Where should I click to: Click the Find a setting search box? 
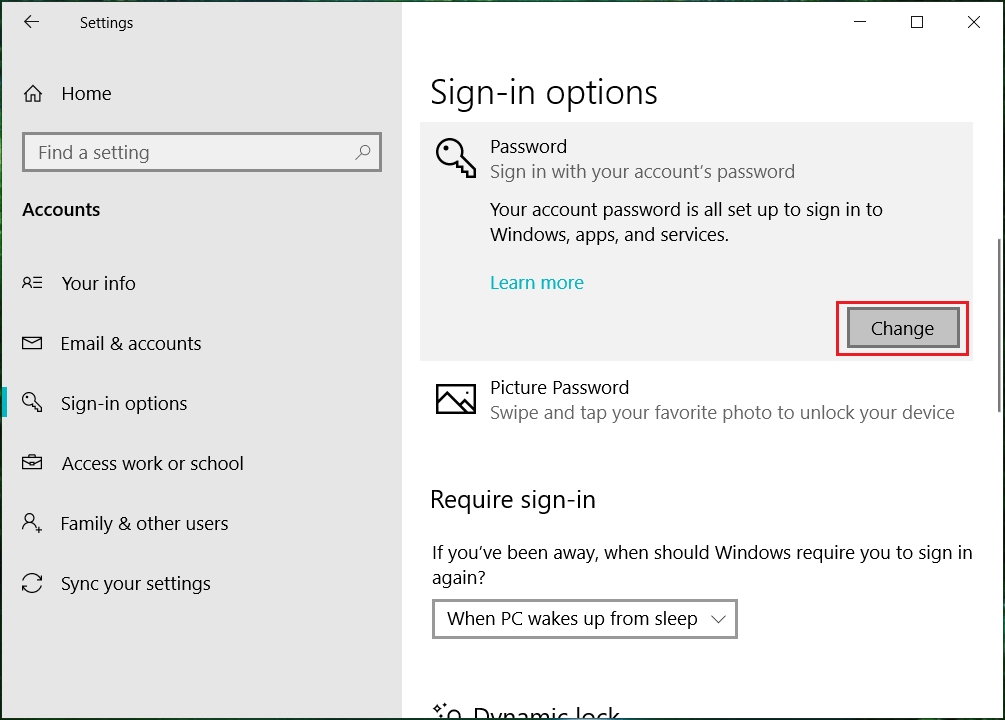pos(190,152)
